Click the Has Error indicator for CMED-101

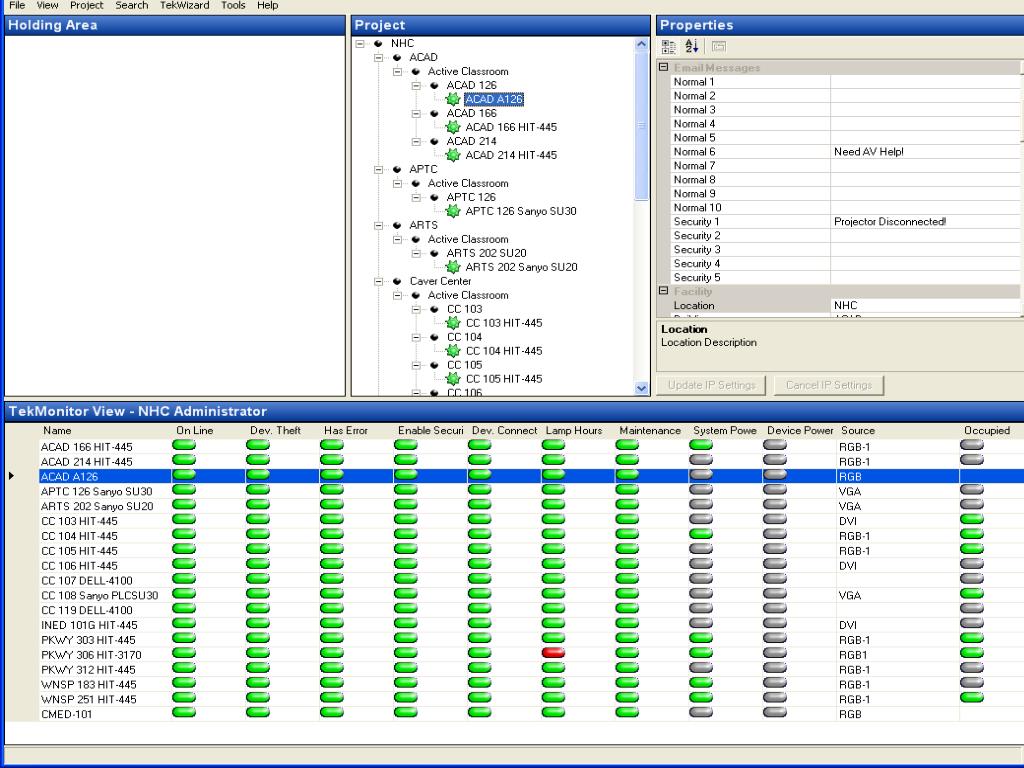pyautogui.click(x=332, y=712)
